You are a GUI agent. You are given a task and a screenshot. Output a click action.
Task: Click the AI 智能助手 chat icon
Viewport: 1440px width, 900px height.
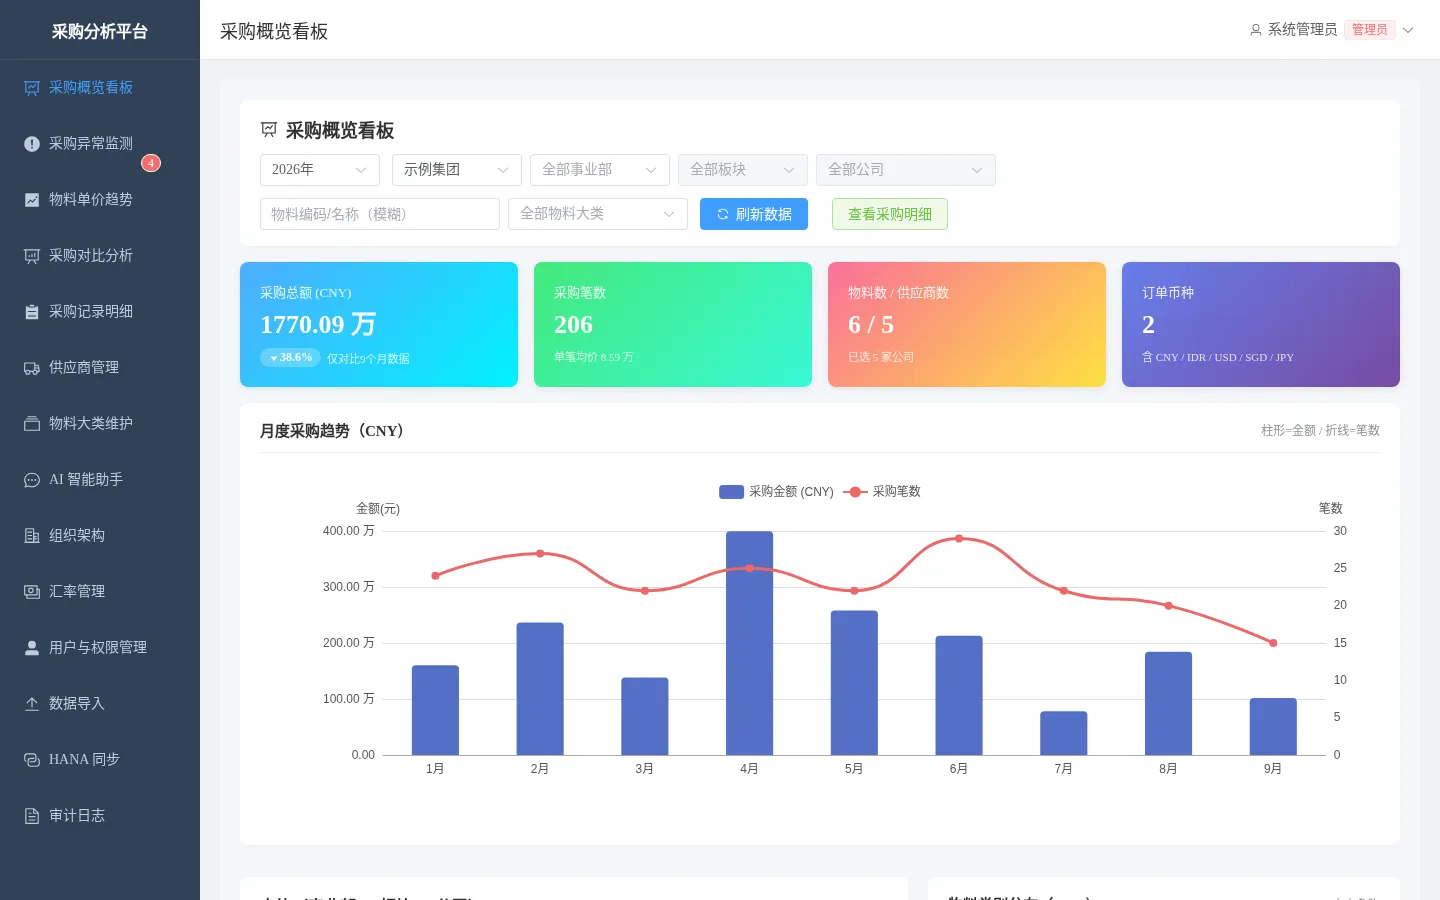pyautogui.click(x=32, y=480)
